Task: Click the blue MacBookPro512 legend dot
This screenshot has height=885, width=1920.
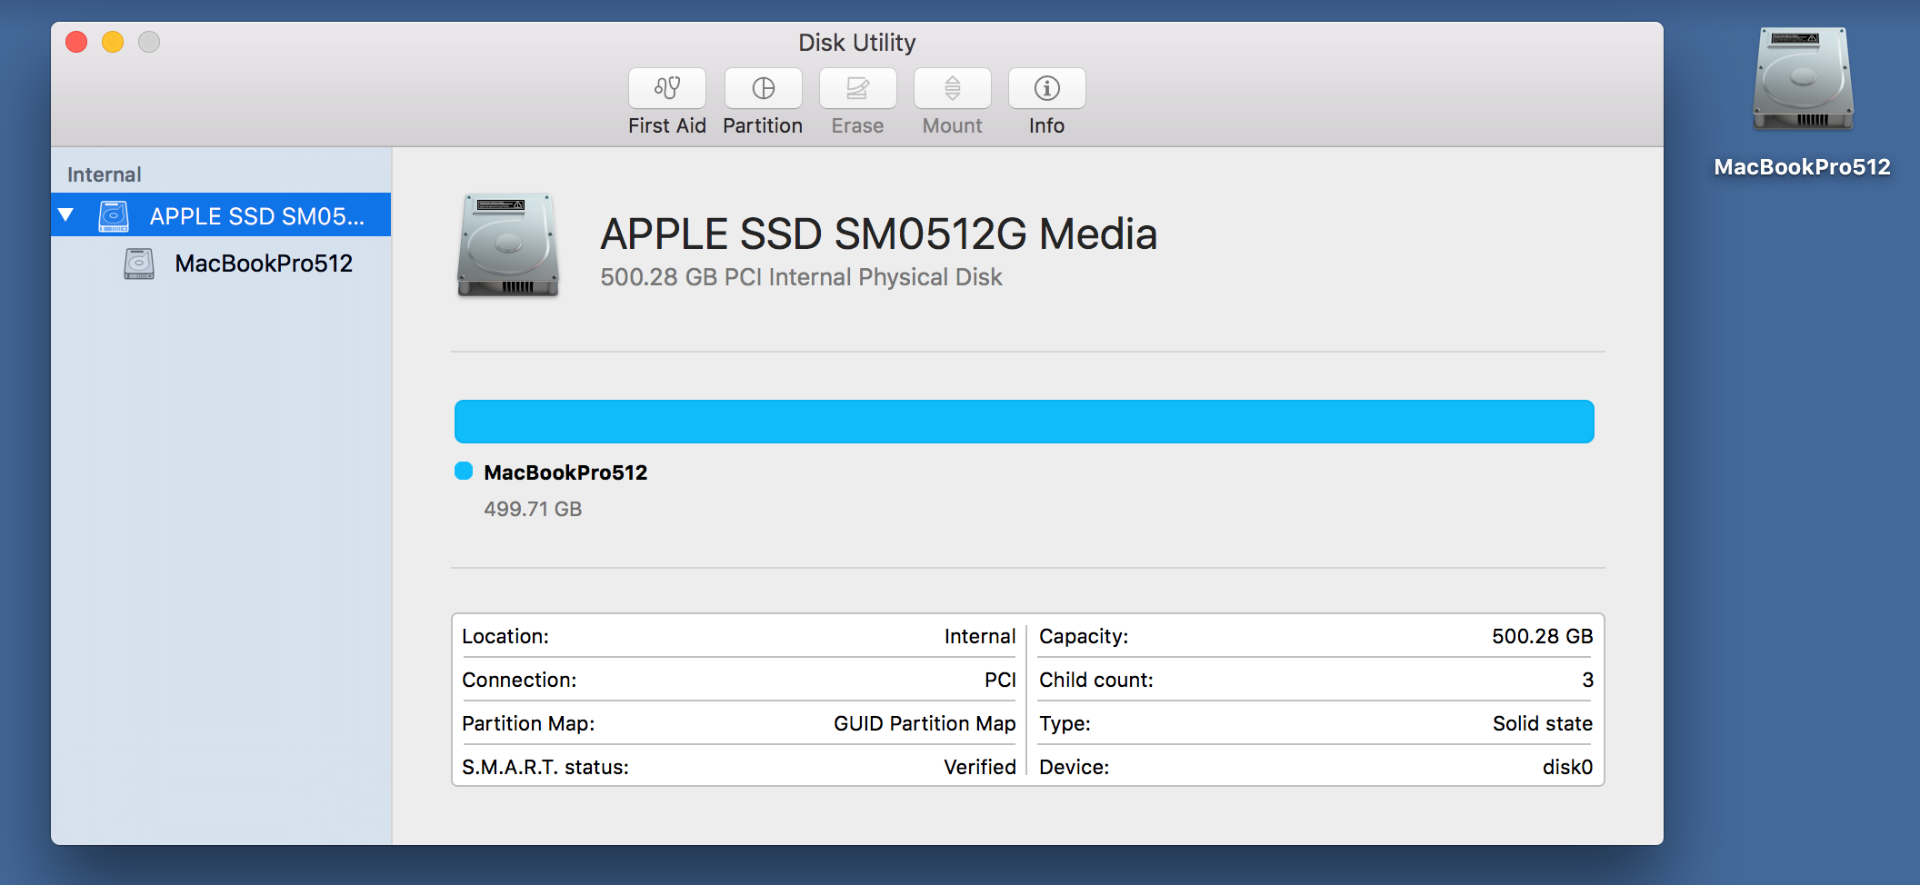Action: pos(463,471)
